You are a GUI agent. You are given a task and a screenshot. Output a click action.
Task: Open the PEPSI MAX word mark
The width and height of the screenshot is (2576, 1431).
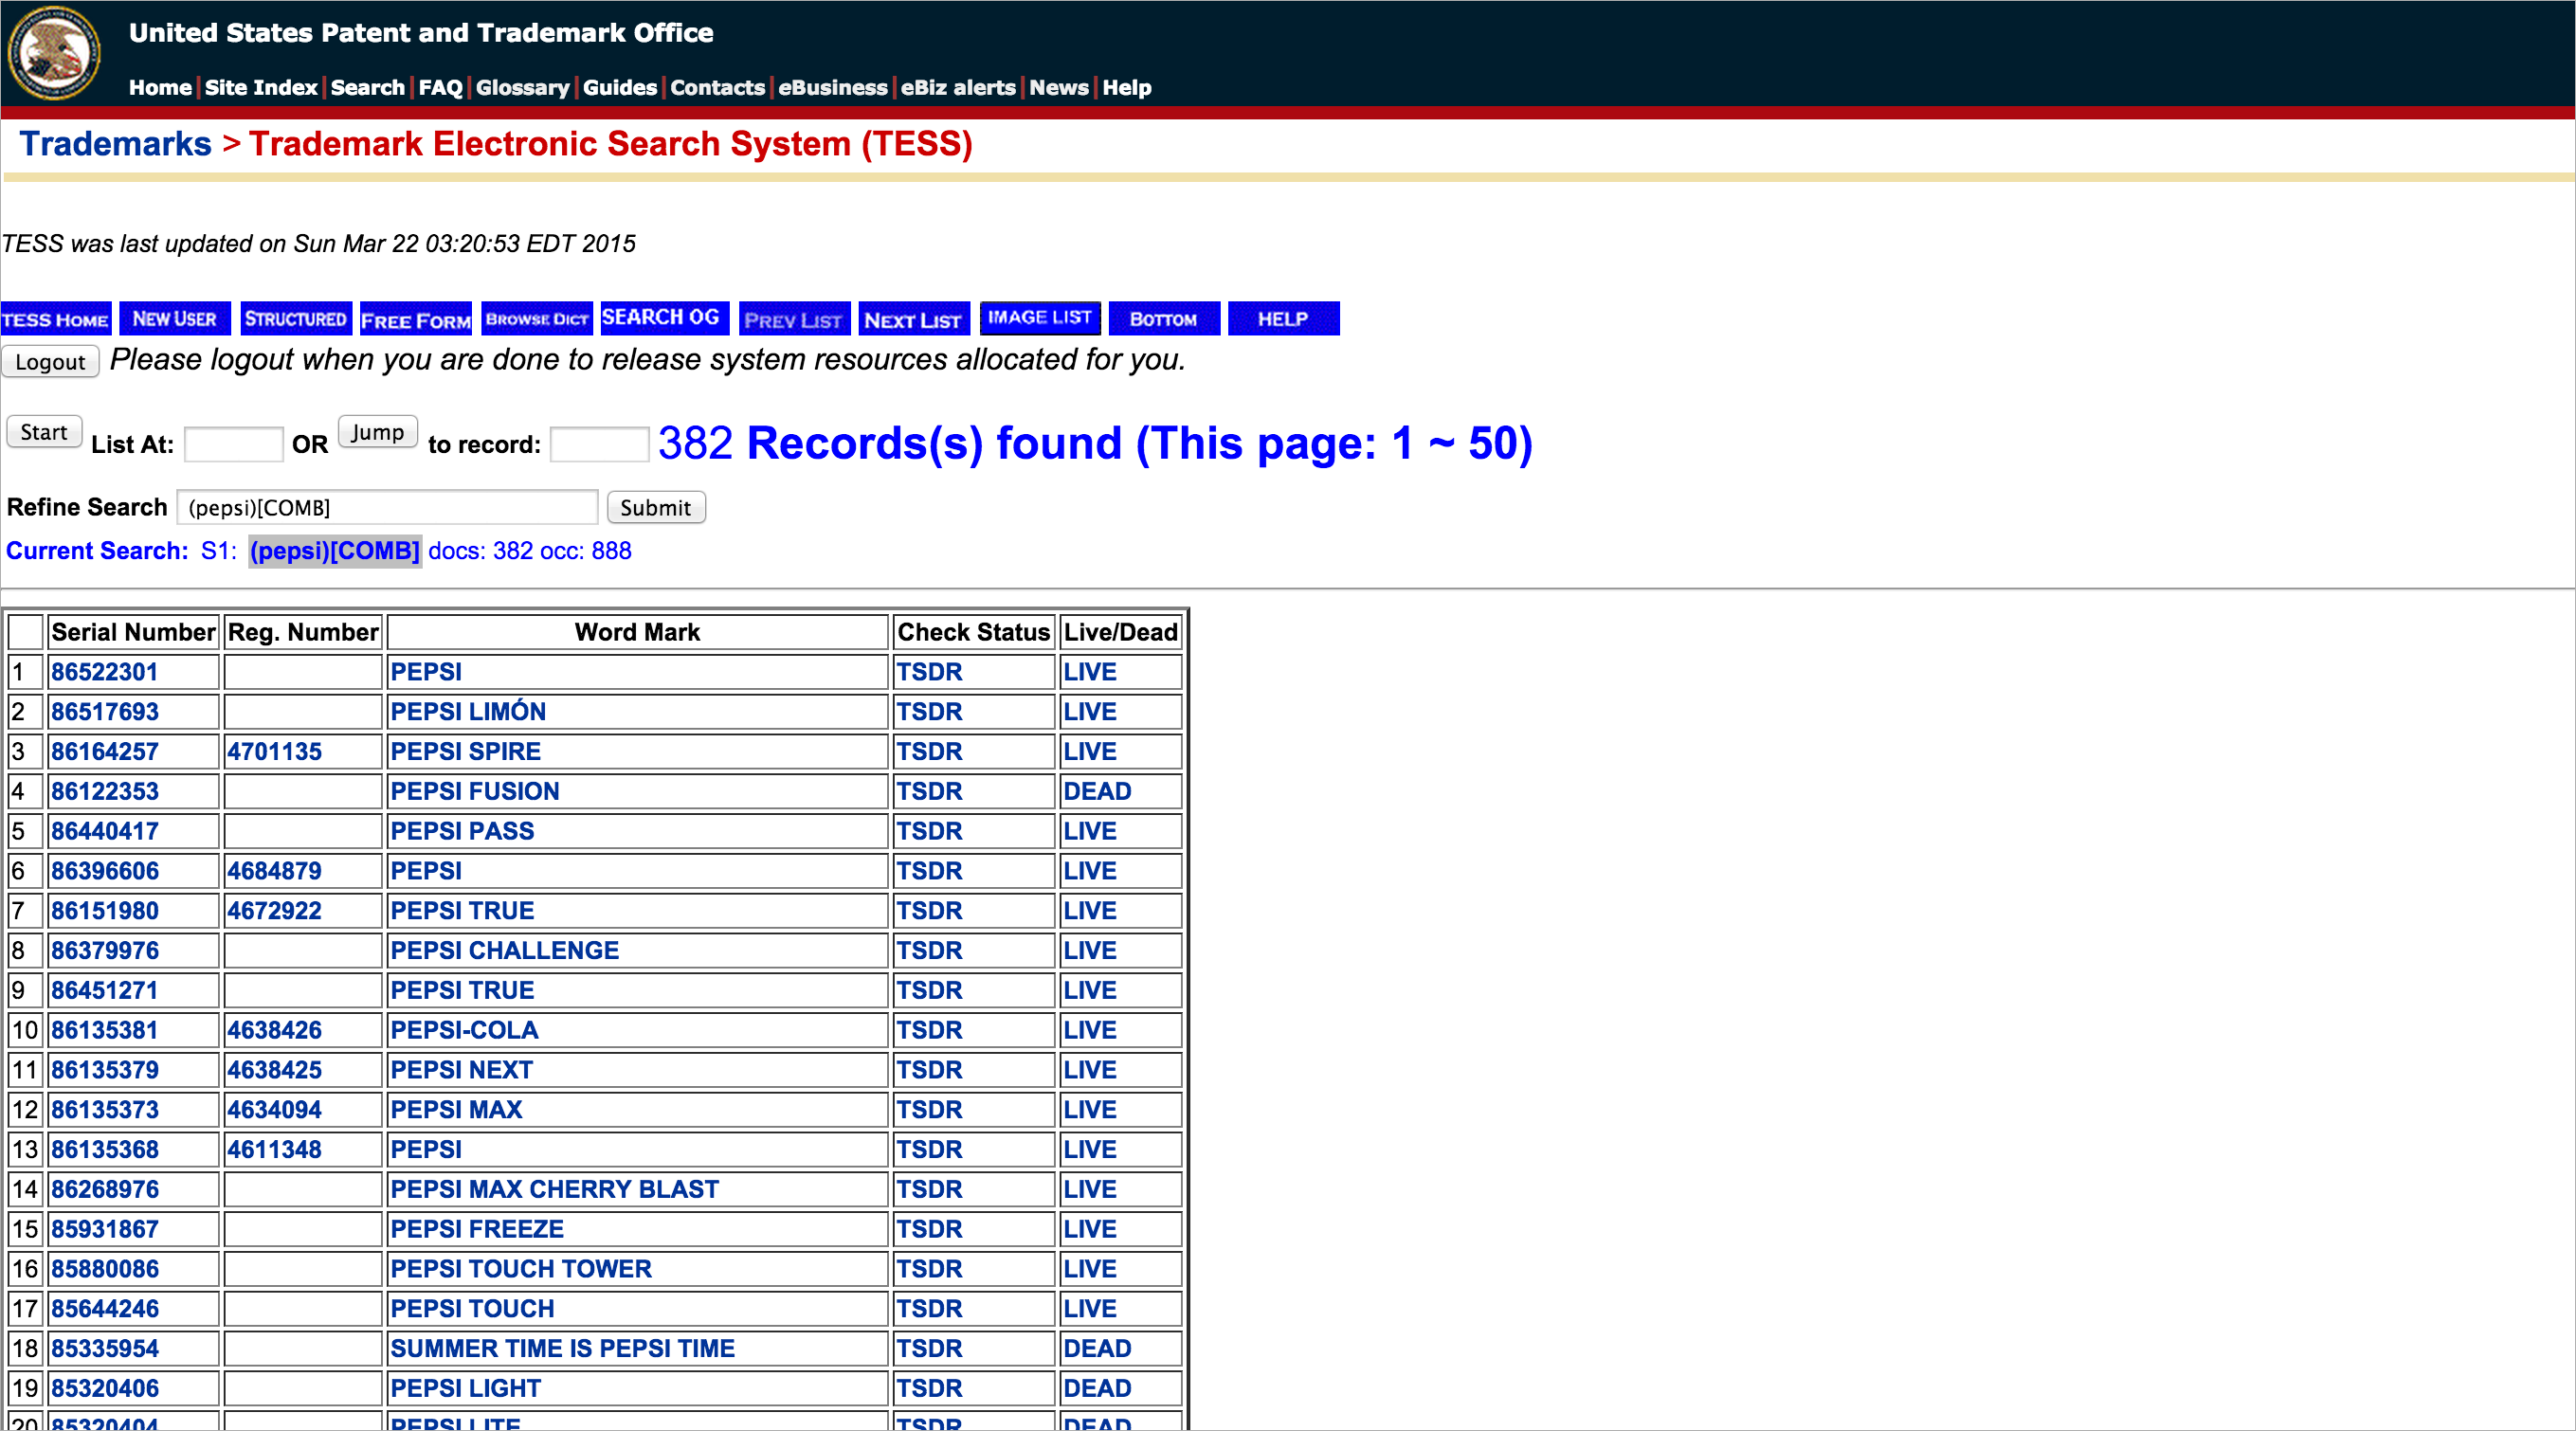(x=456, y=1110)
